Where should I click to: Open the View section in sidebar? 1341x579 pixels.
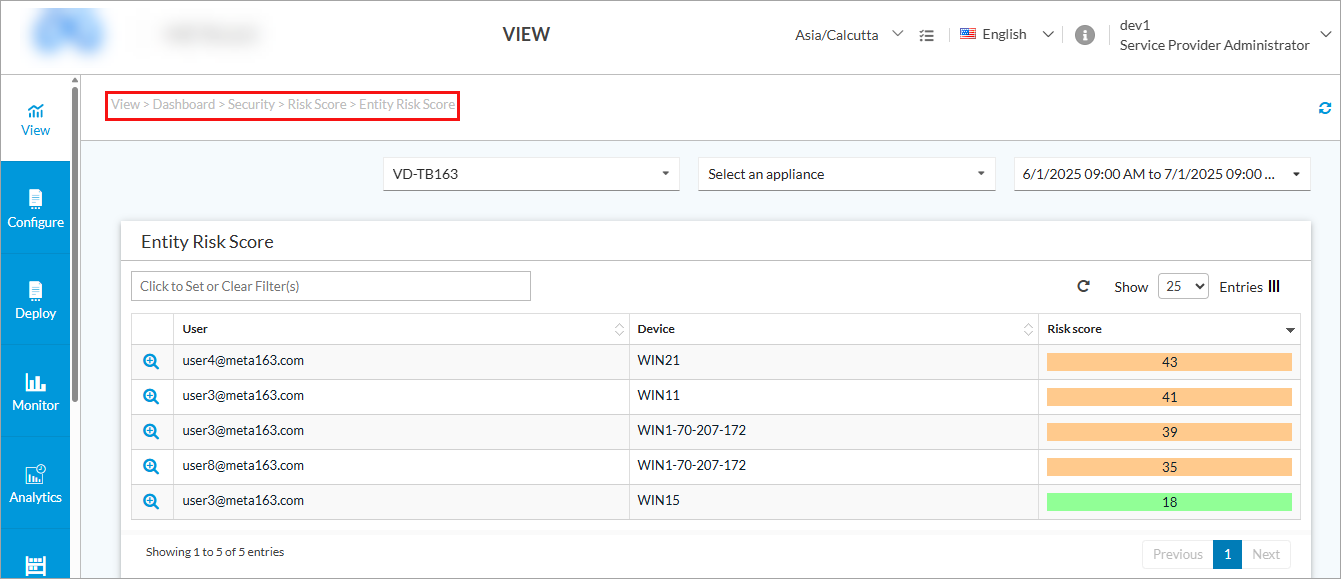[36, 119]
